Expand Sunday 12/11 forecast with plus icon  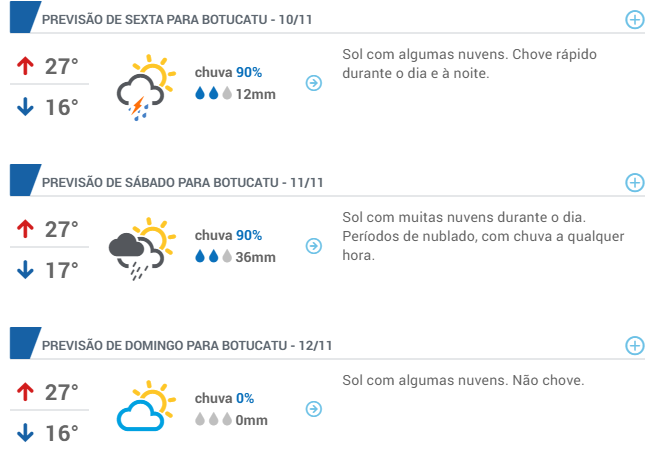pyautogui.click(x=635, y=346)
